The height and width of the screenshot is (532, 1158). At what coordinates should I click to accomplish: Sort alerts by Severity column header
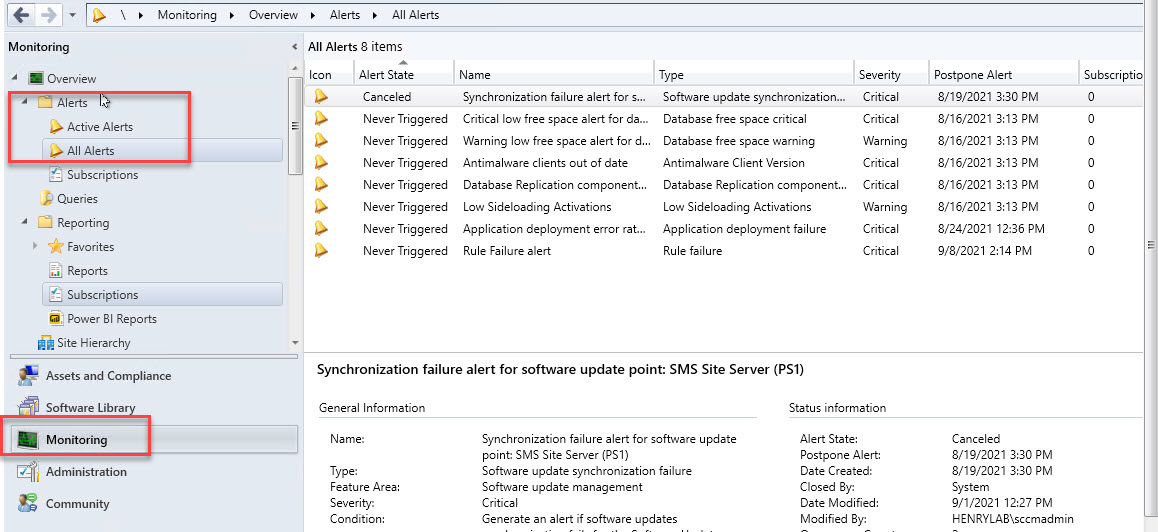tap(879, 75)
